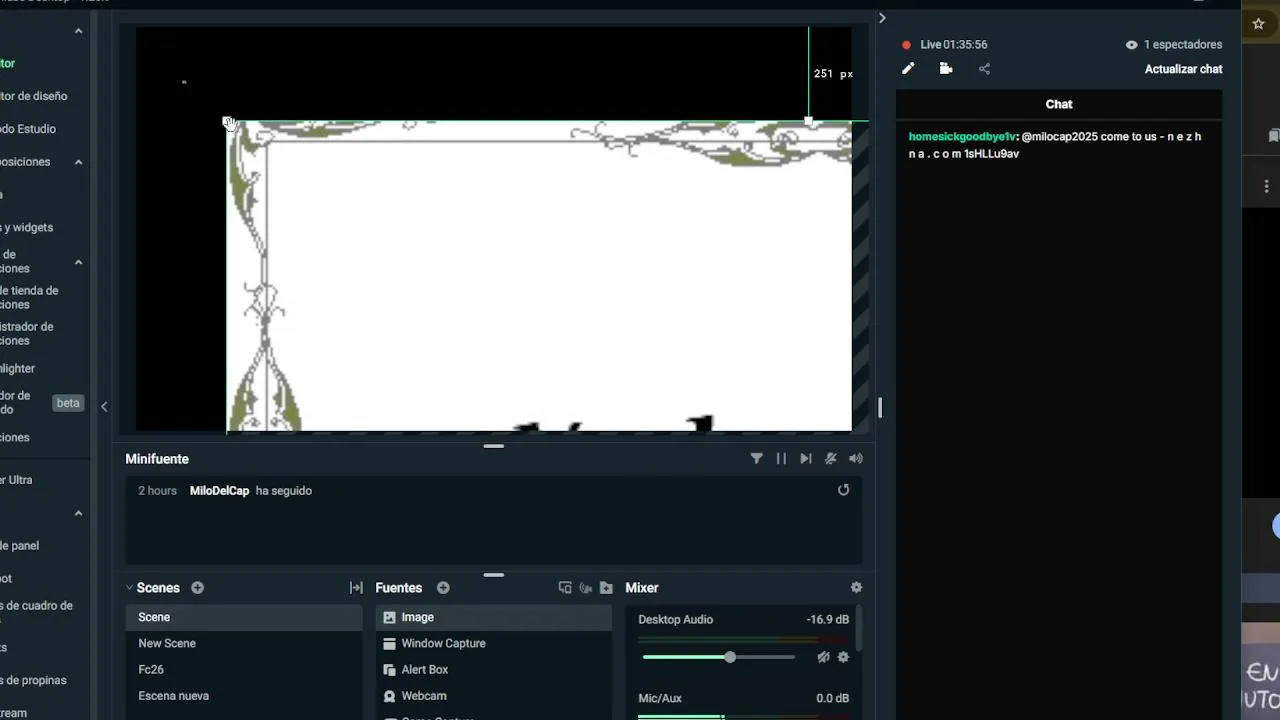Select the Alert Box source
This screenshot has width=1280, height=720.
(x=494, y=669)
